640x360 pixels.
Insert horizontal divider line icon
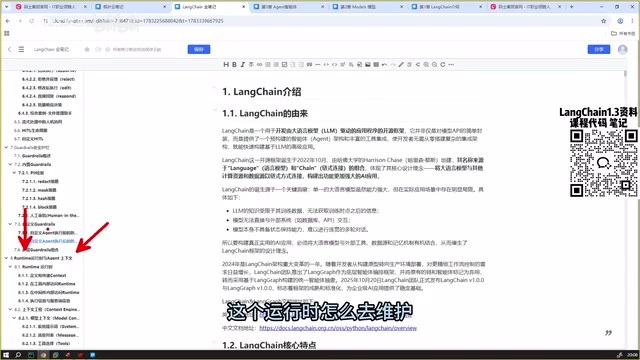(318, 64)
